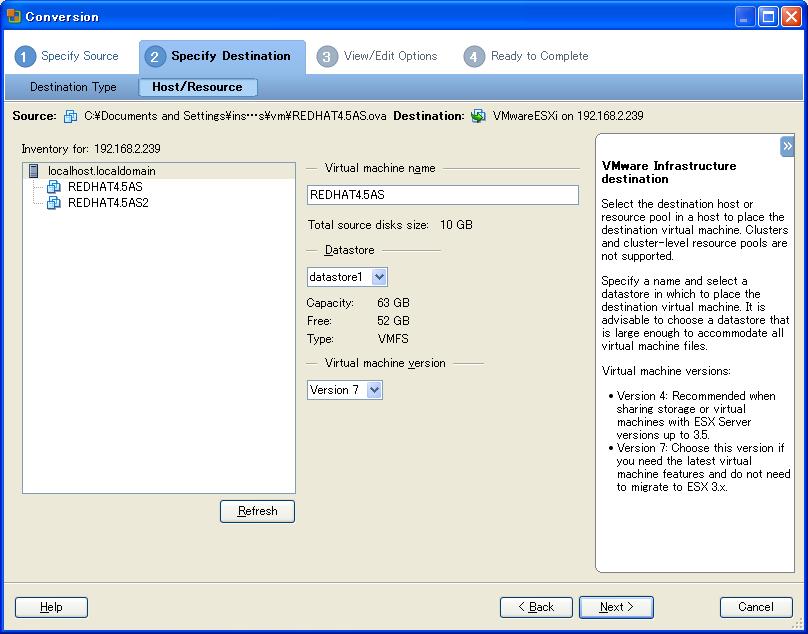Click the source path C:¥Documents and Settings text
This screenshot has height=634, width=808.
[x=235, y=116]
